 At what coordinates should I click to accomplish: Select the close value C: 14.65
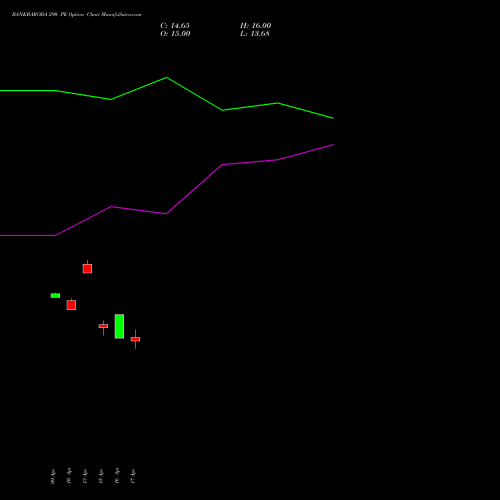click(x=175, y=26)
